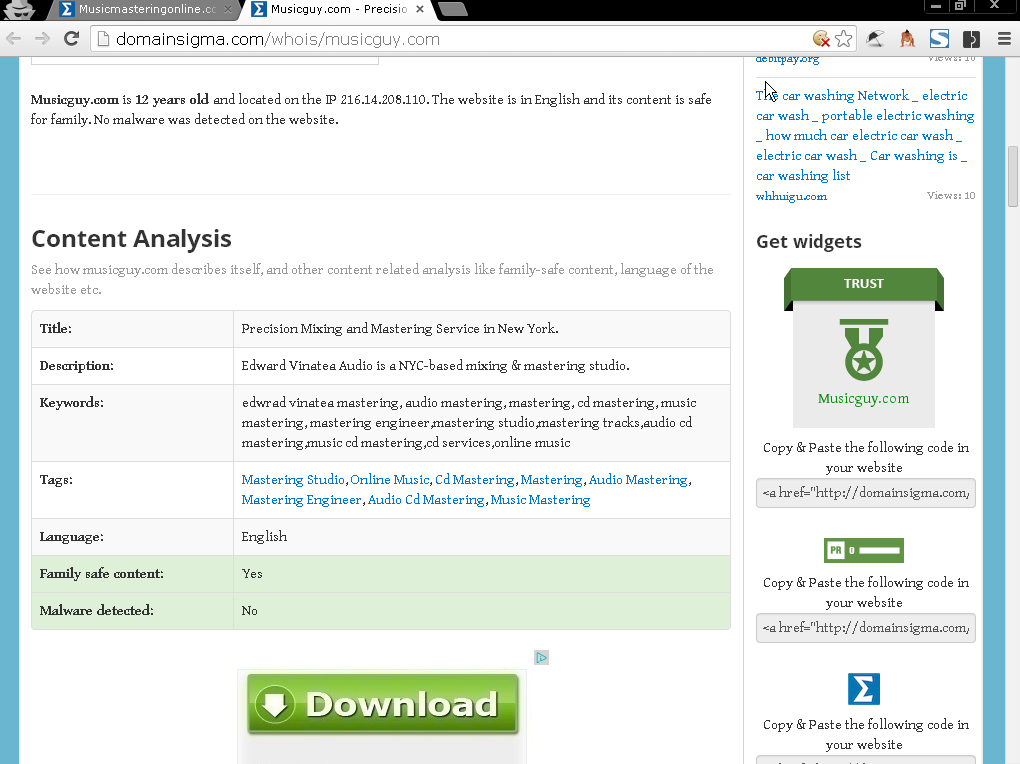The image size is (1020, 764).
Task: Click the orange figure extension icon
Action: (x=907, y=39)
